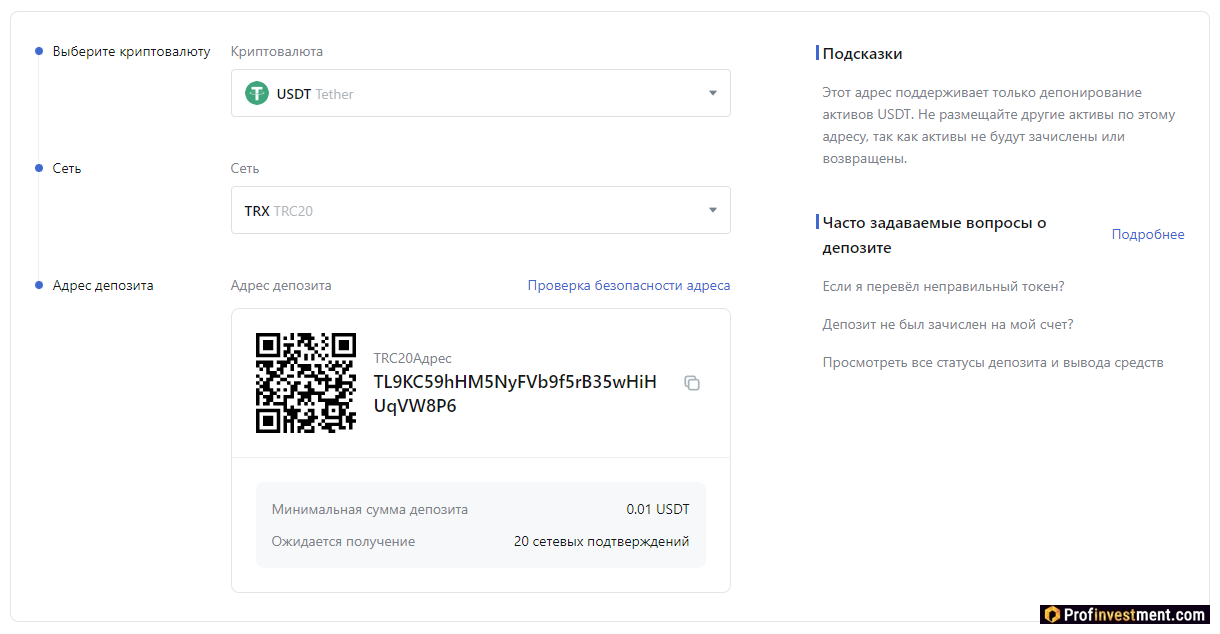Click the 20 сетевых подтверждений value
The height and width of the screenshot is (634, 1220).
(602, 541)
